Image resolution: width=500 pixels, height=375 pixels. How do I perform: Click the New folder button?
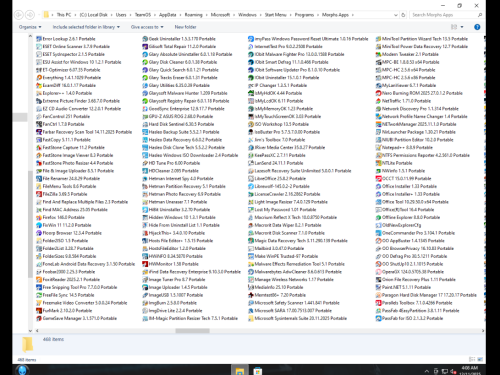(185, 27)
